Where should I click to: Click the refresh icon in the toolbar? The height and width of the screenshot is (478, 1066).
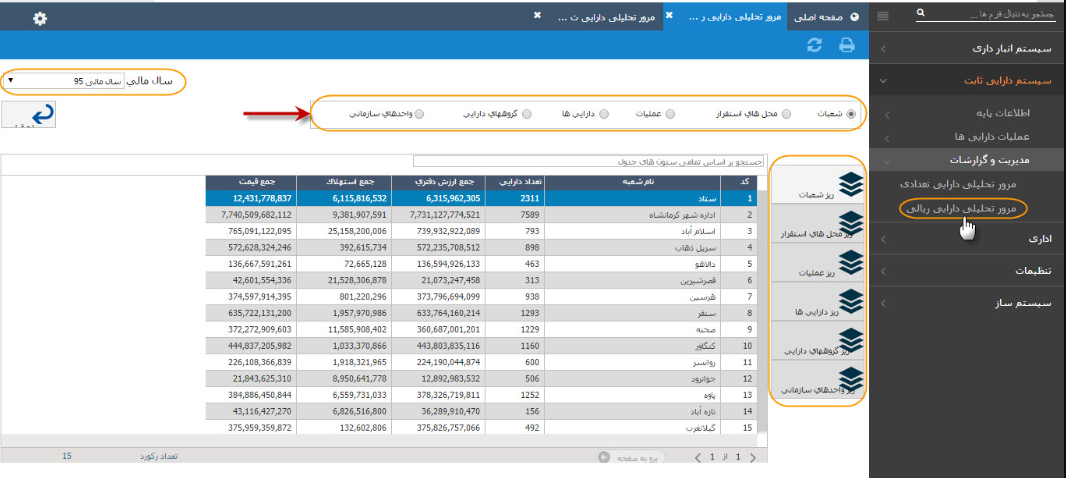[x=815, y=45]
